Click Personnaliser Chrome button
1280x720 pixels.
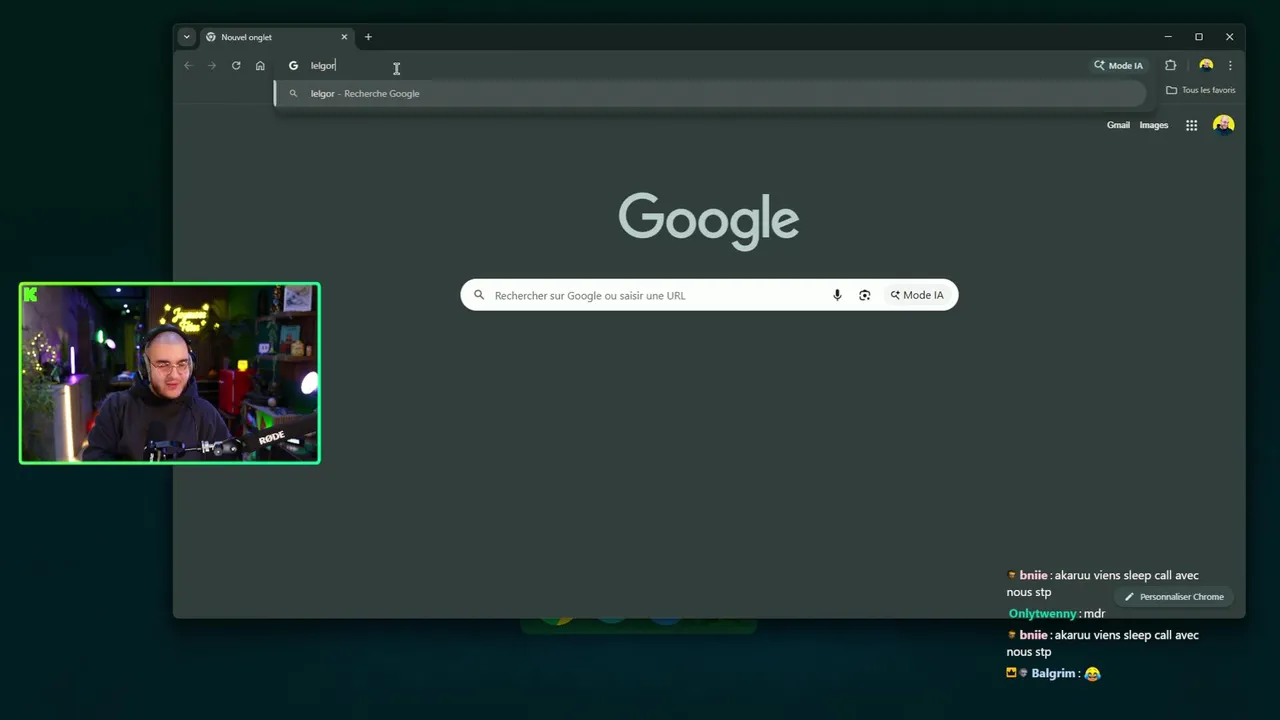[1174, 597]
